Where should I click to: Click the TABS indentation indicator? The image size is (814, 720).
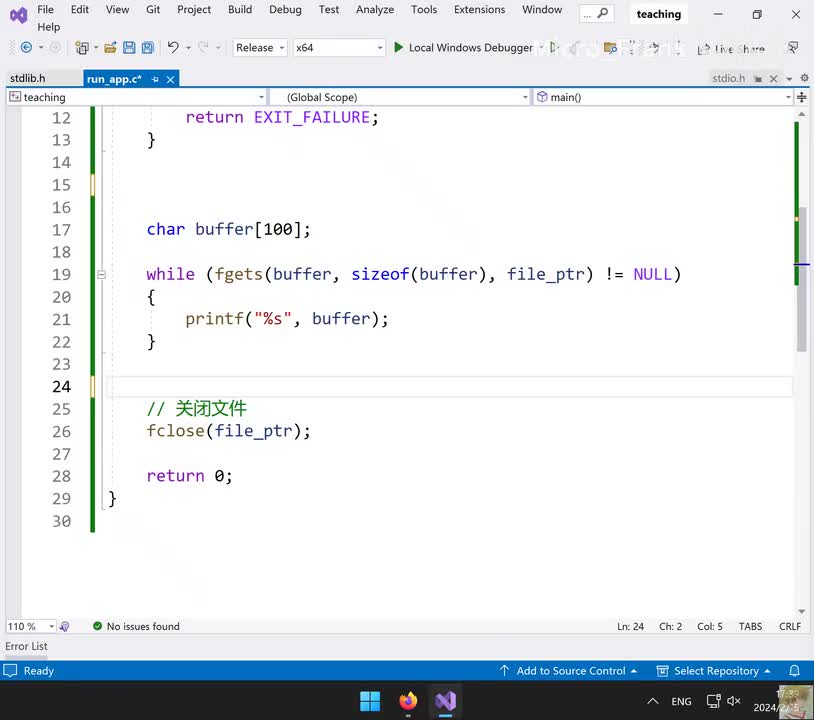coord(750,626)
